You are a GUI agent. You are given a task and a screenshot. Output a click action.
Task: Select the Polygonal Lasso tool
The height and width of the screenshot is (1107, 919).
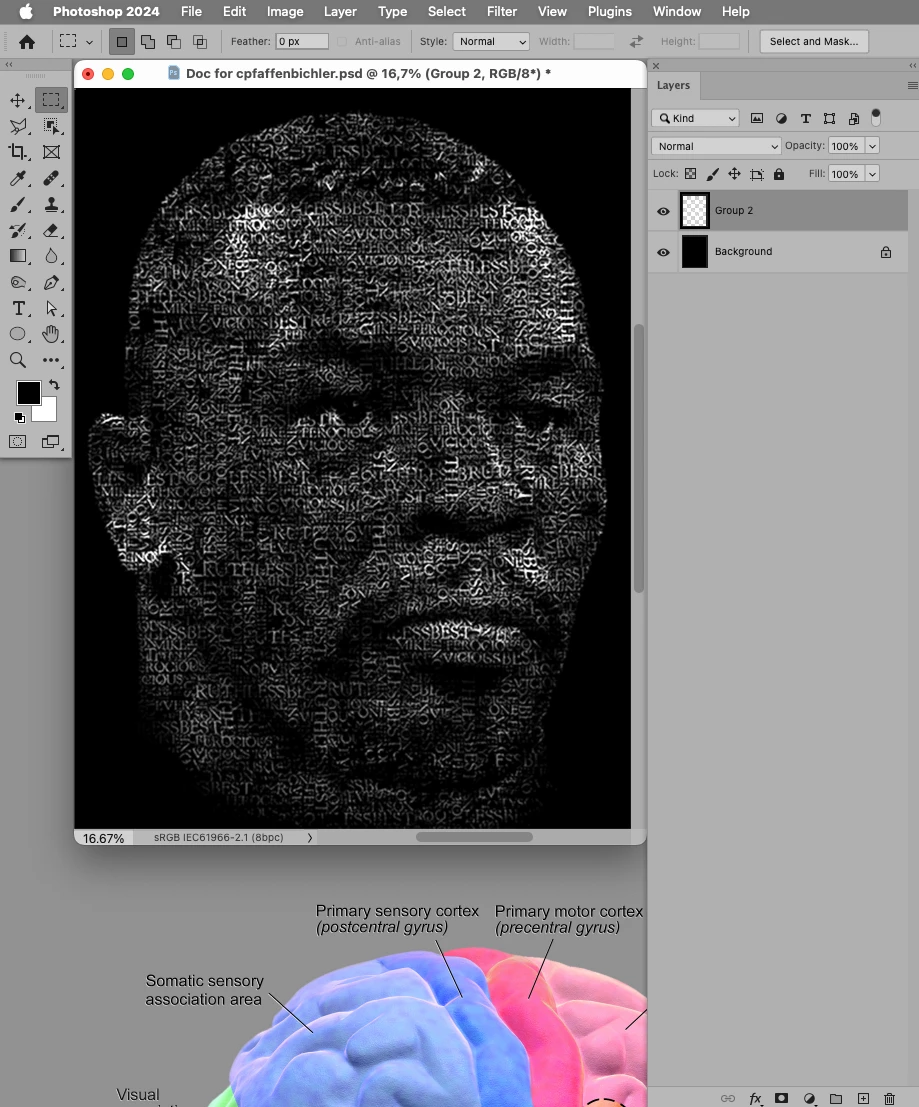(18, 126)
